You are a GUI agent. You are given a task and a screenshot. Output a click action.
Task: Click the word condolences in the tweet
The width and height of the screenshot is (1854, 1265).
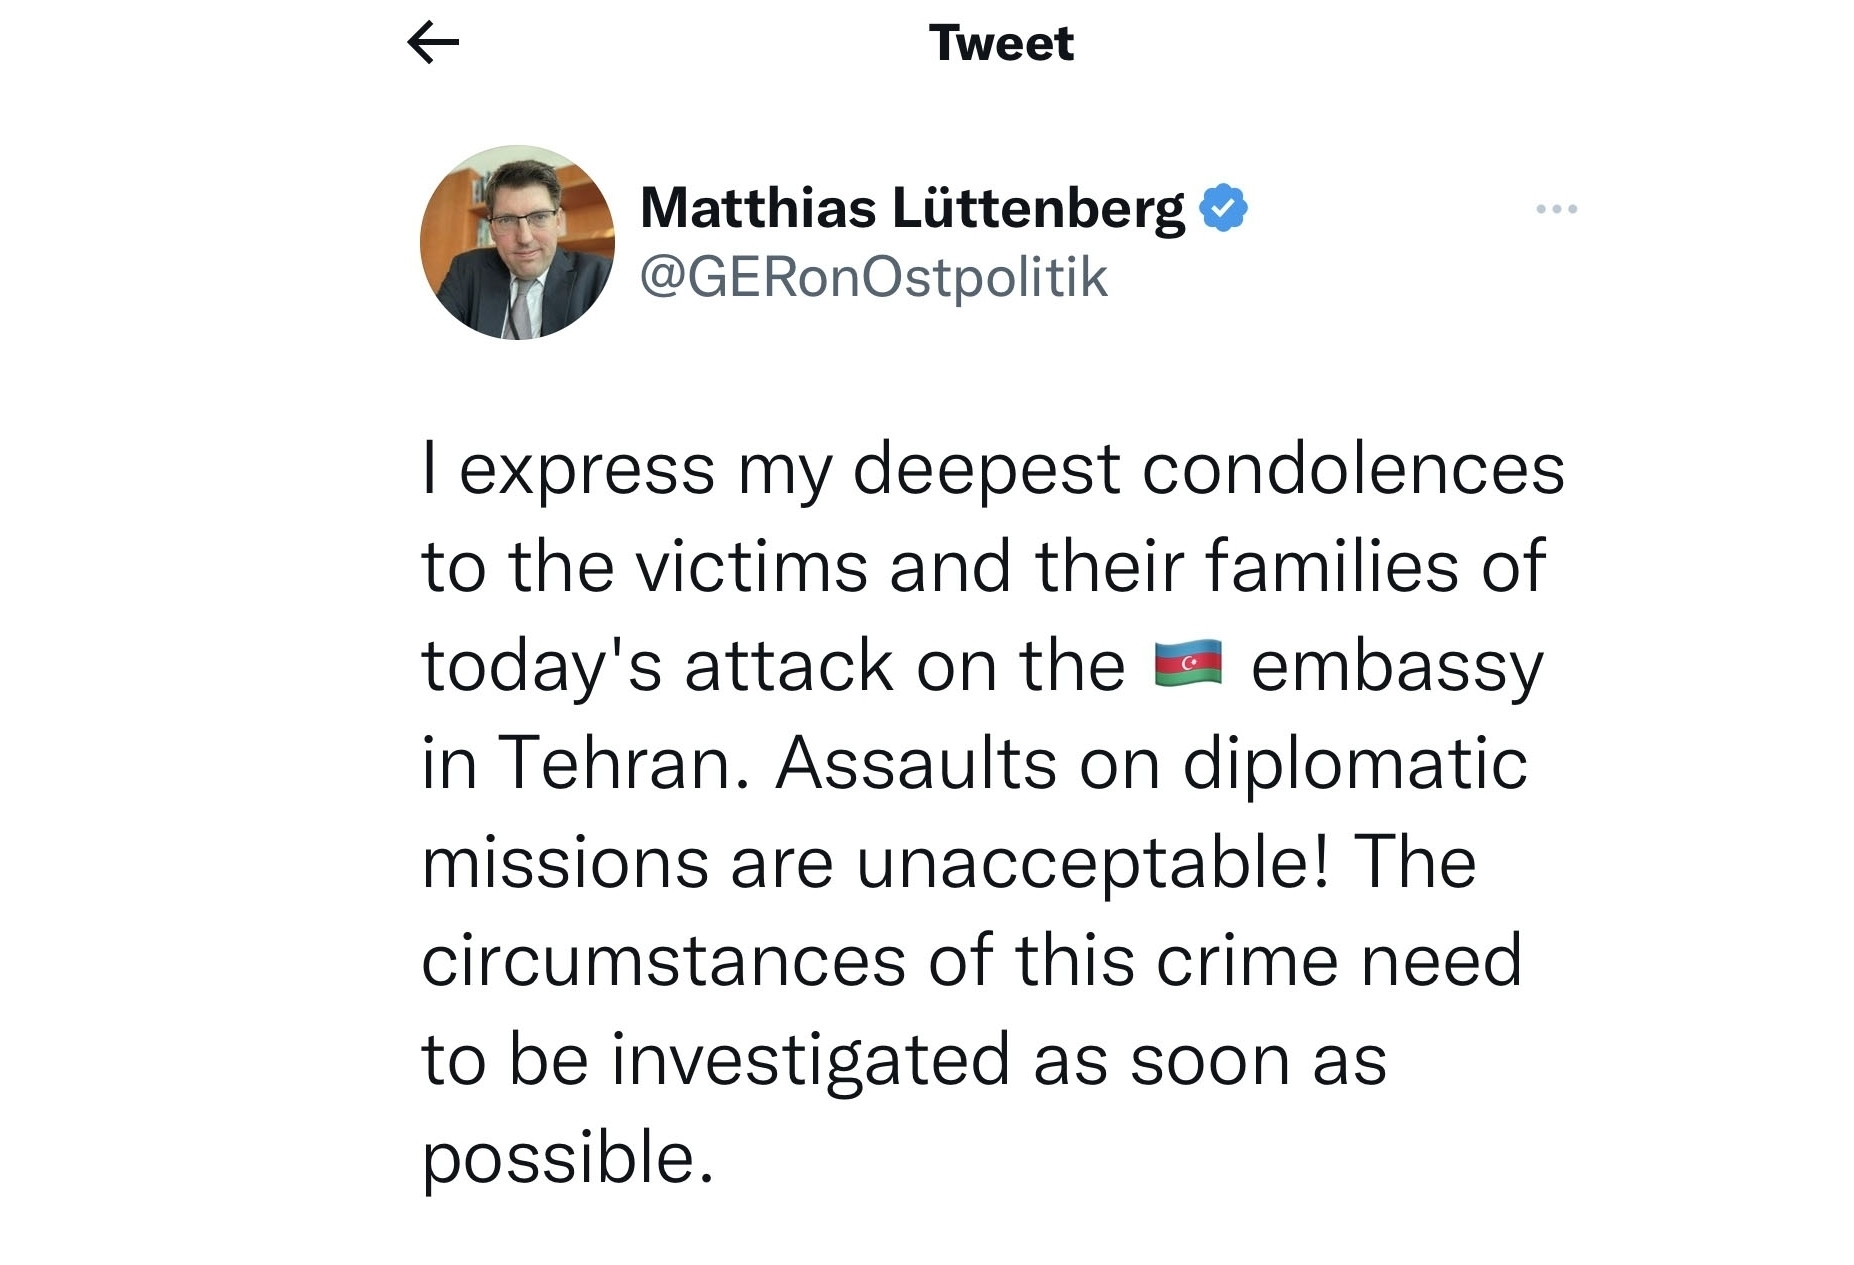[x=1353, y=468]
